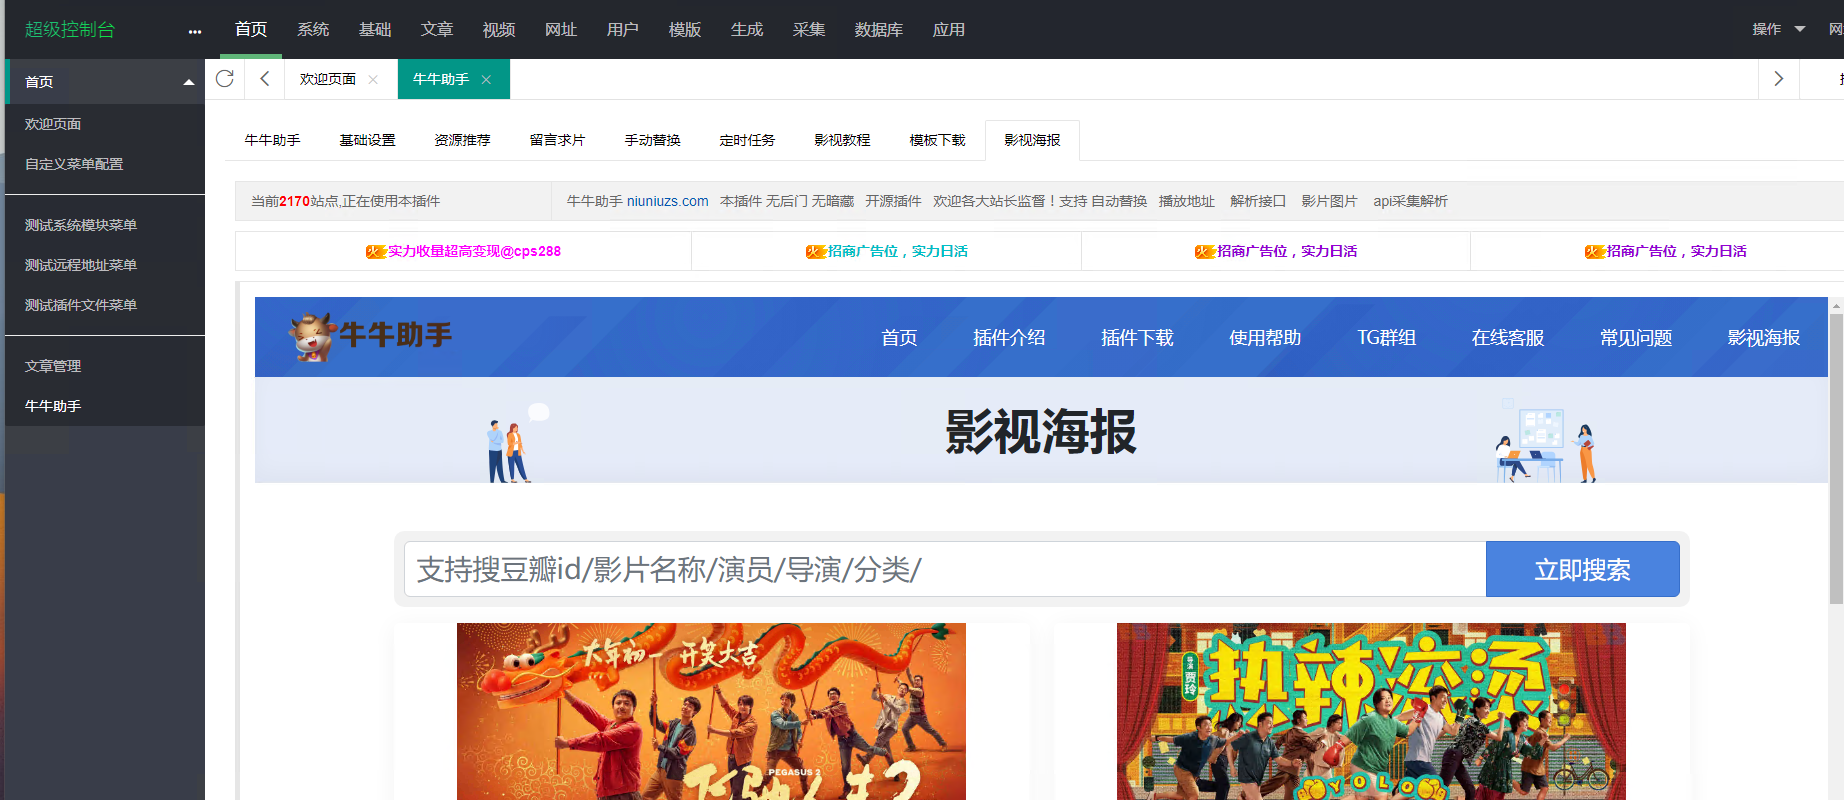Click the three-dots sidebar toggle icon
1844x800 pixels.
coord(195,31)
